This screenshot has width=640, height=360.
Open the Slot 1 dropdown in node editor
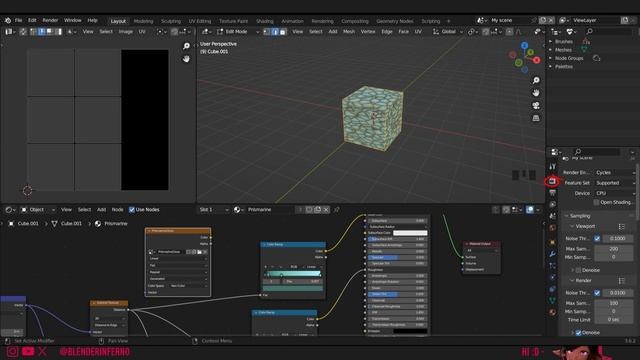tap(214, 209)
